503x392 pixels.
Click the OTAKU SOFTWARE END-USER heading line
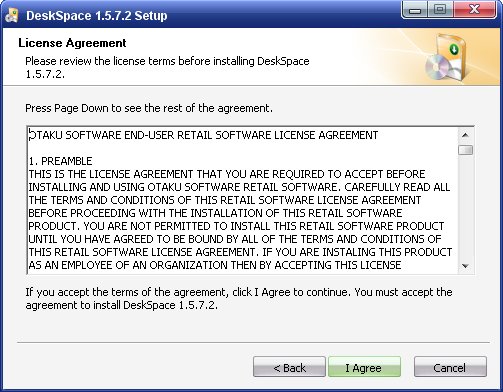tap(203, 135)
